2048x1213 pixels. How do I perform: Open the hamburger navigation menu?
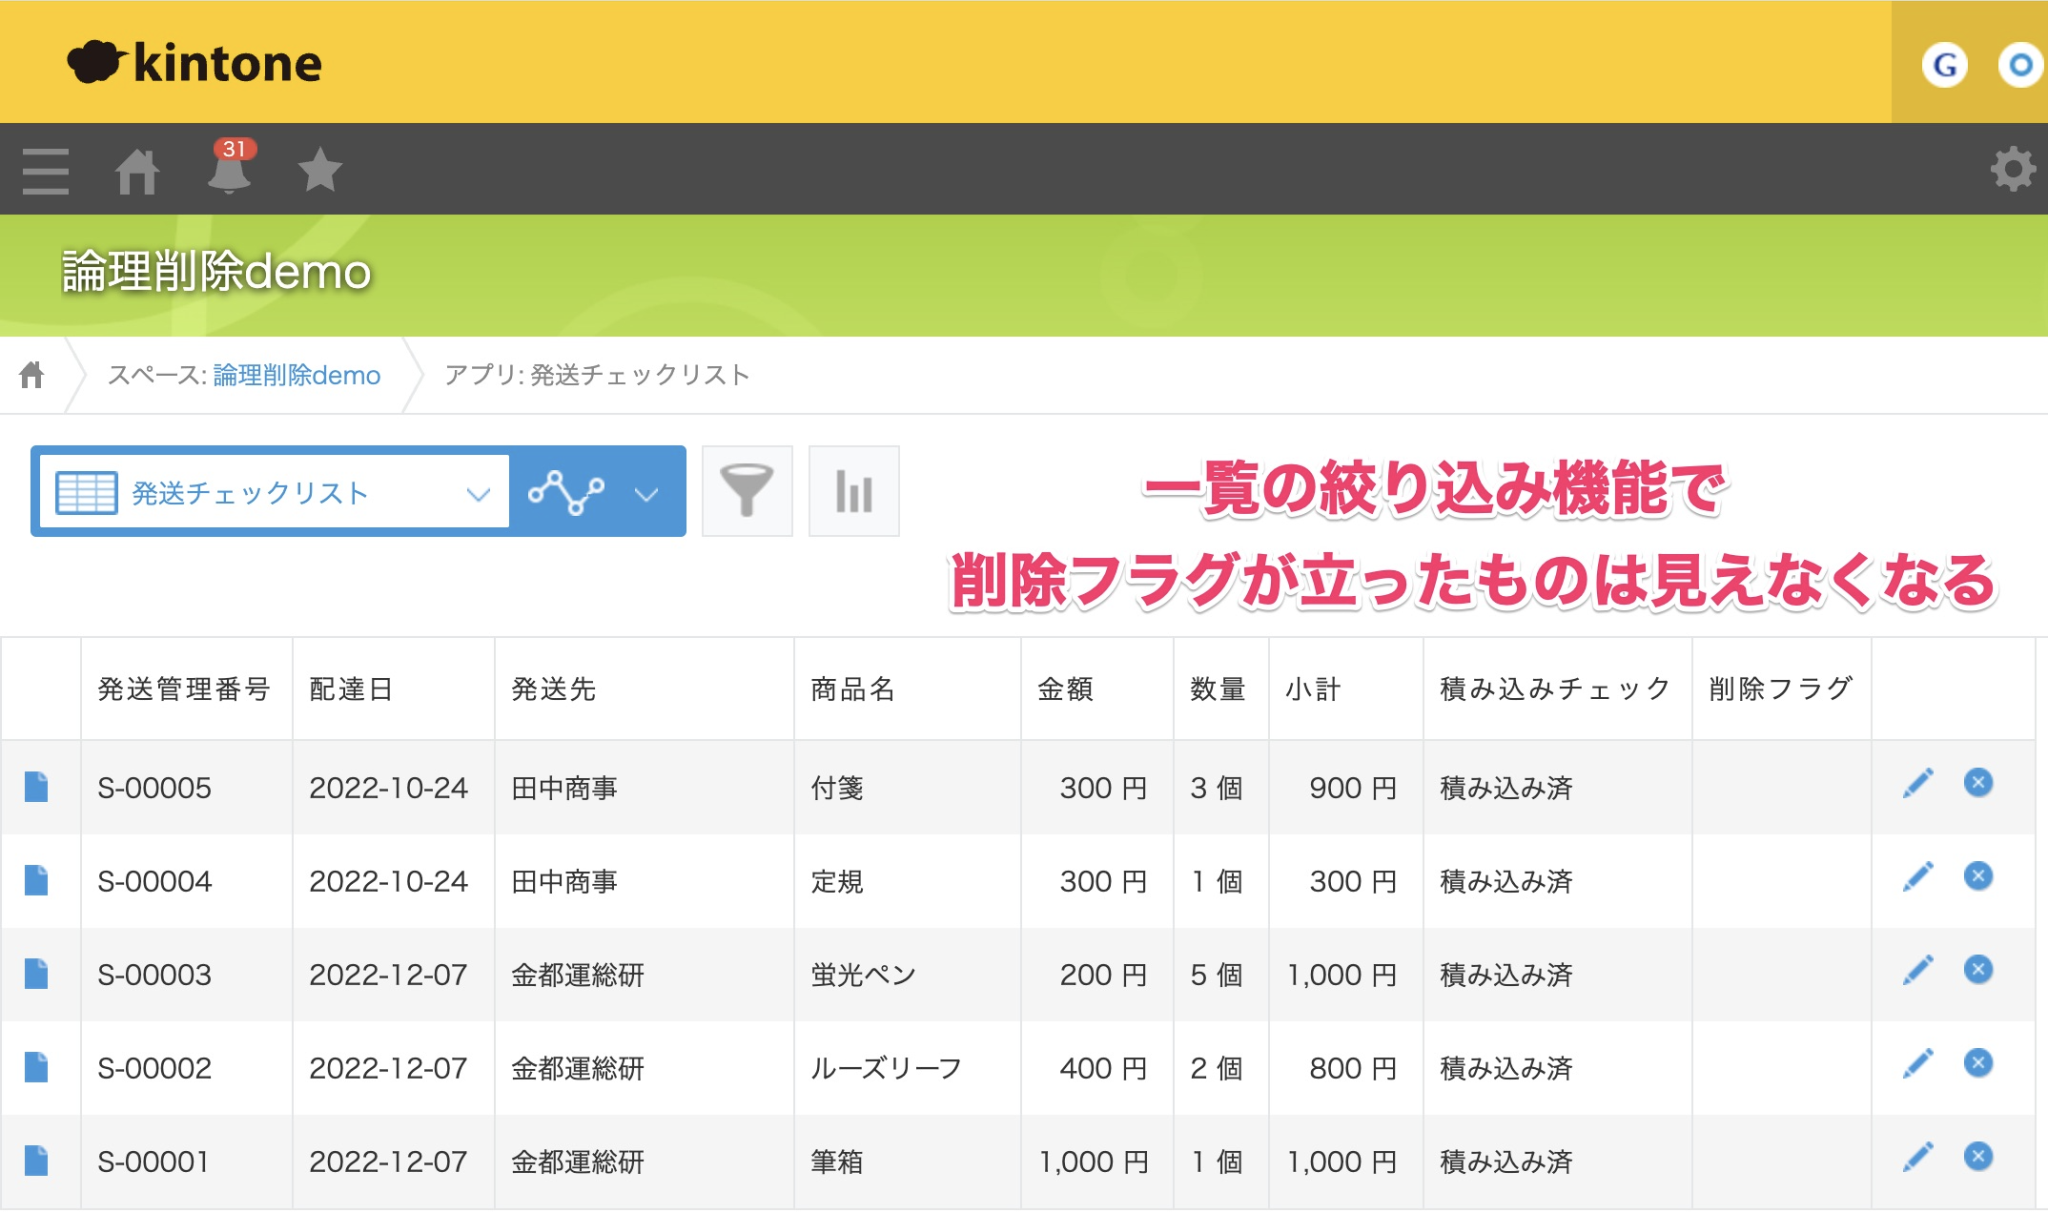point(44,170)
